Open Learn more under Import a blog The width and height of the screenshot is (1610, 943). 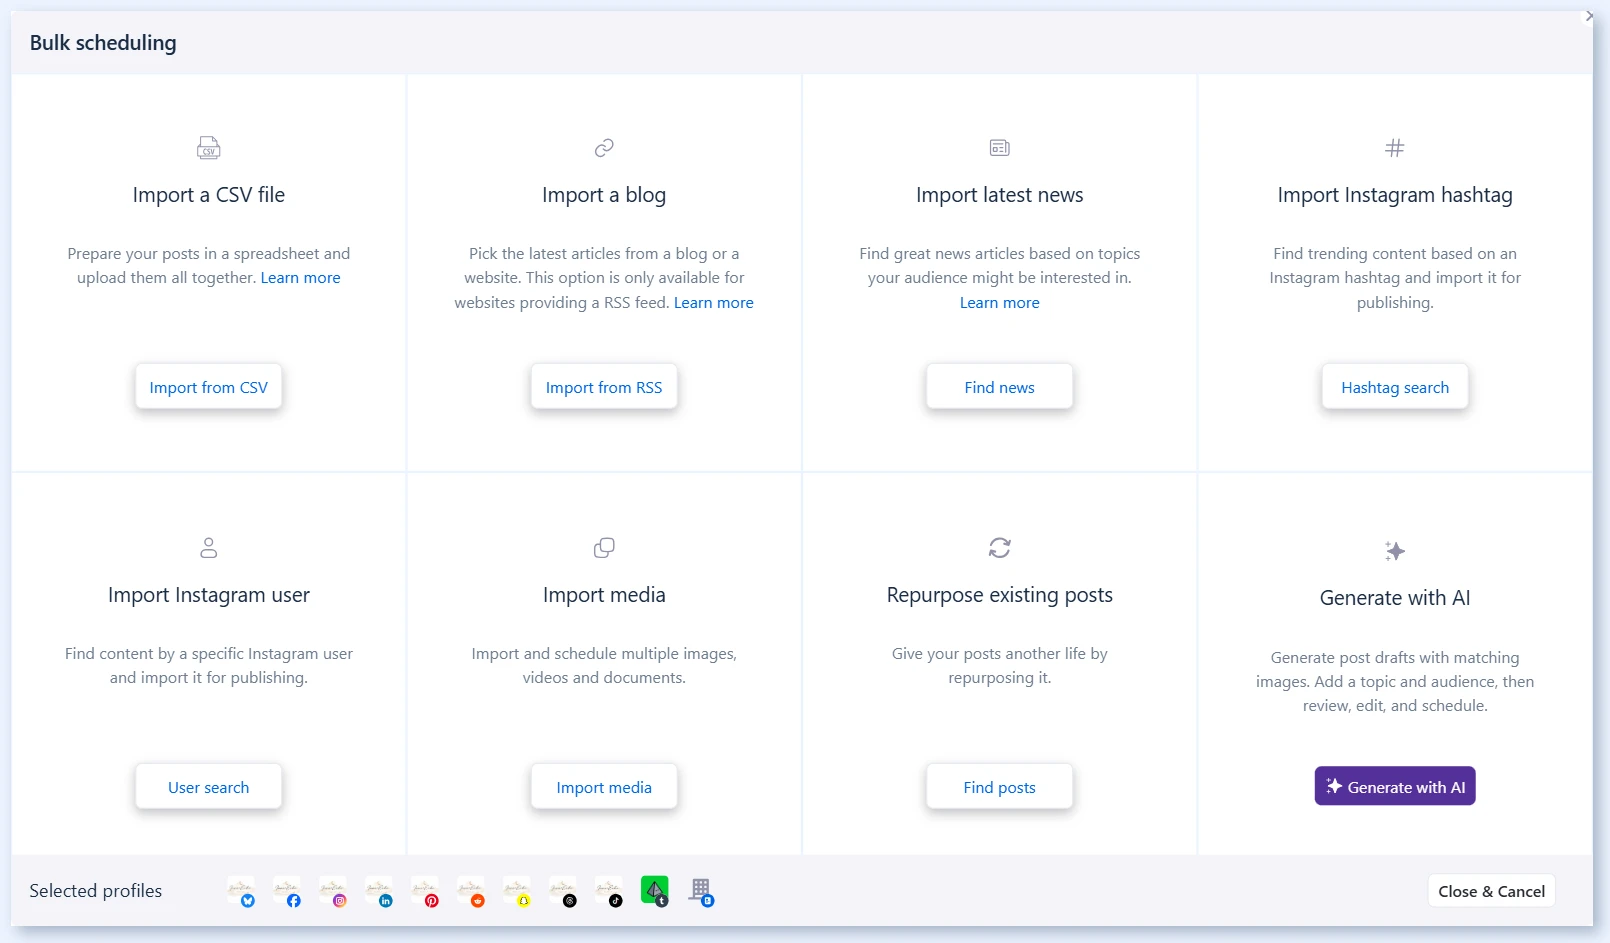[714, 303]
